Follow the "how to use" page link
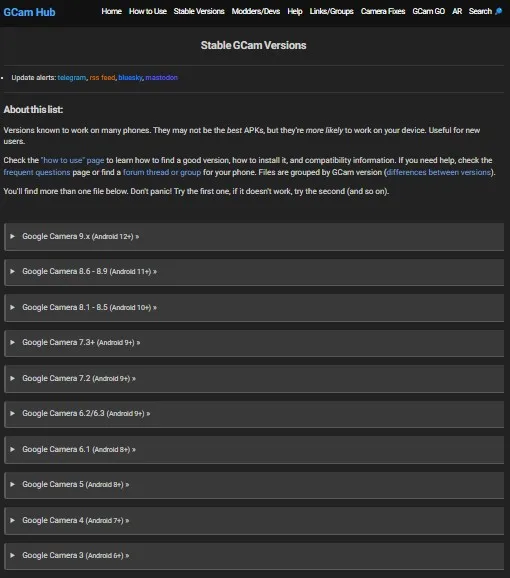This screenshot has width=510, height=578. 73,160
